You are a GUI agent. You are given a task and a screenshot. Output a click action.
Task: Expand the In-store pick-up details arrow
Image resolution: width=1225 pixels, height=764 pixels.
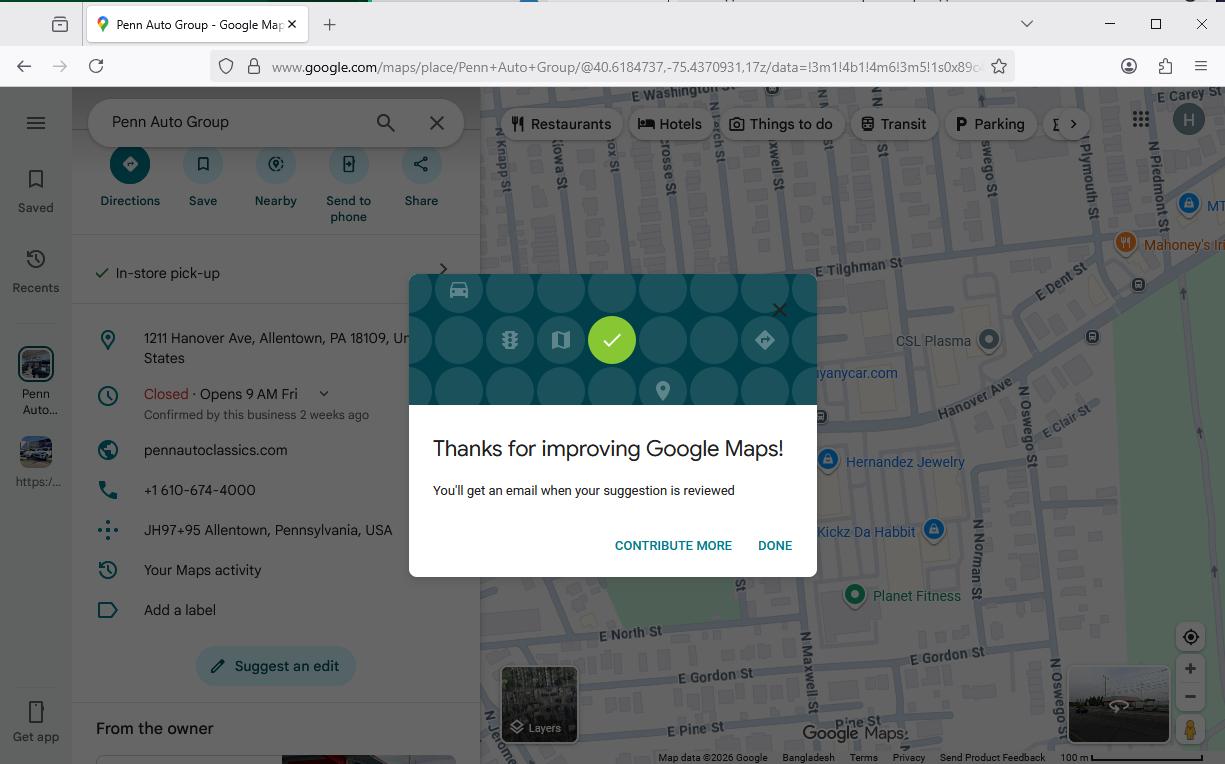tap(443, 270)
